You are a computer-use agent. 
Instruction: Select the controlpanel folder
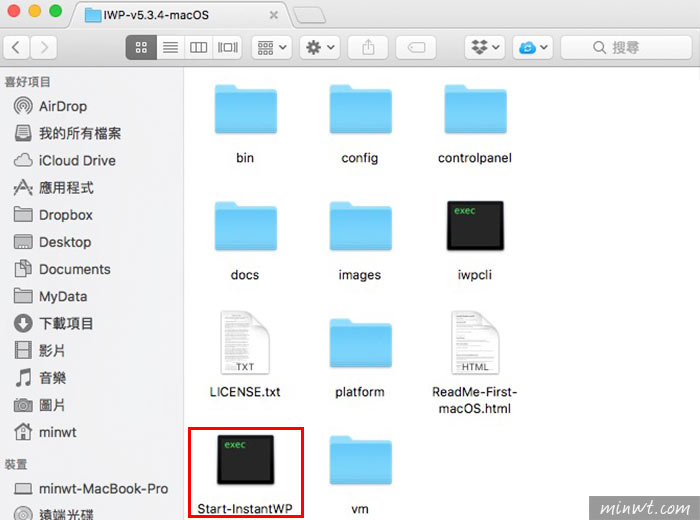475,125
